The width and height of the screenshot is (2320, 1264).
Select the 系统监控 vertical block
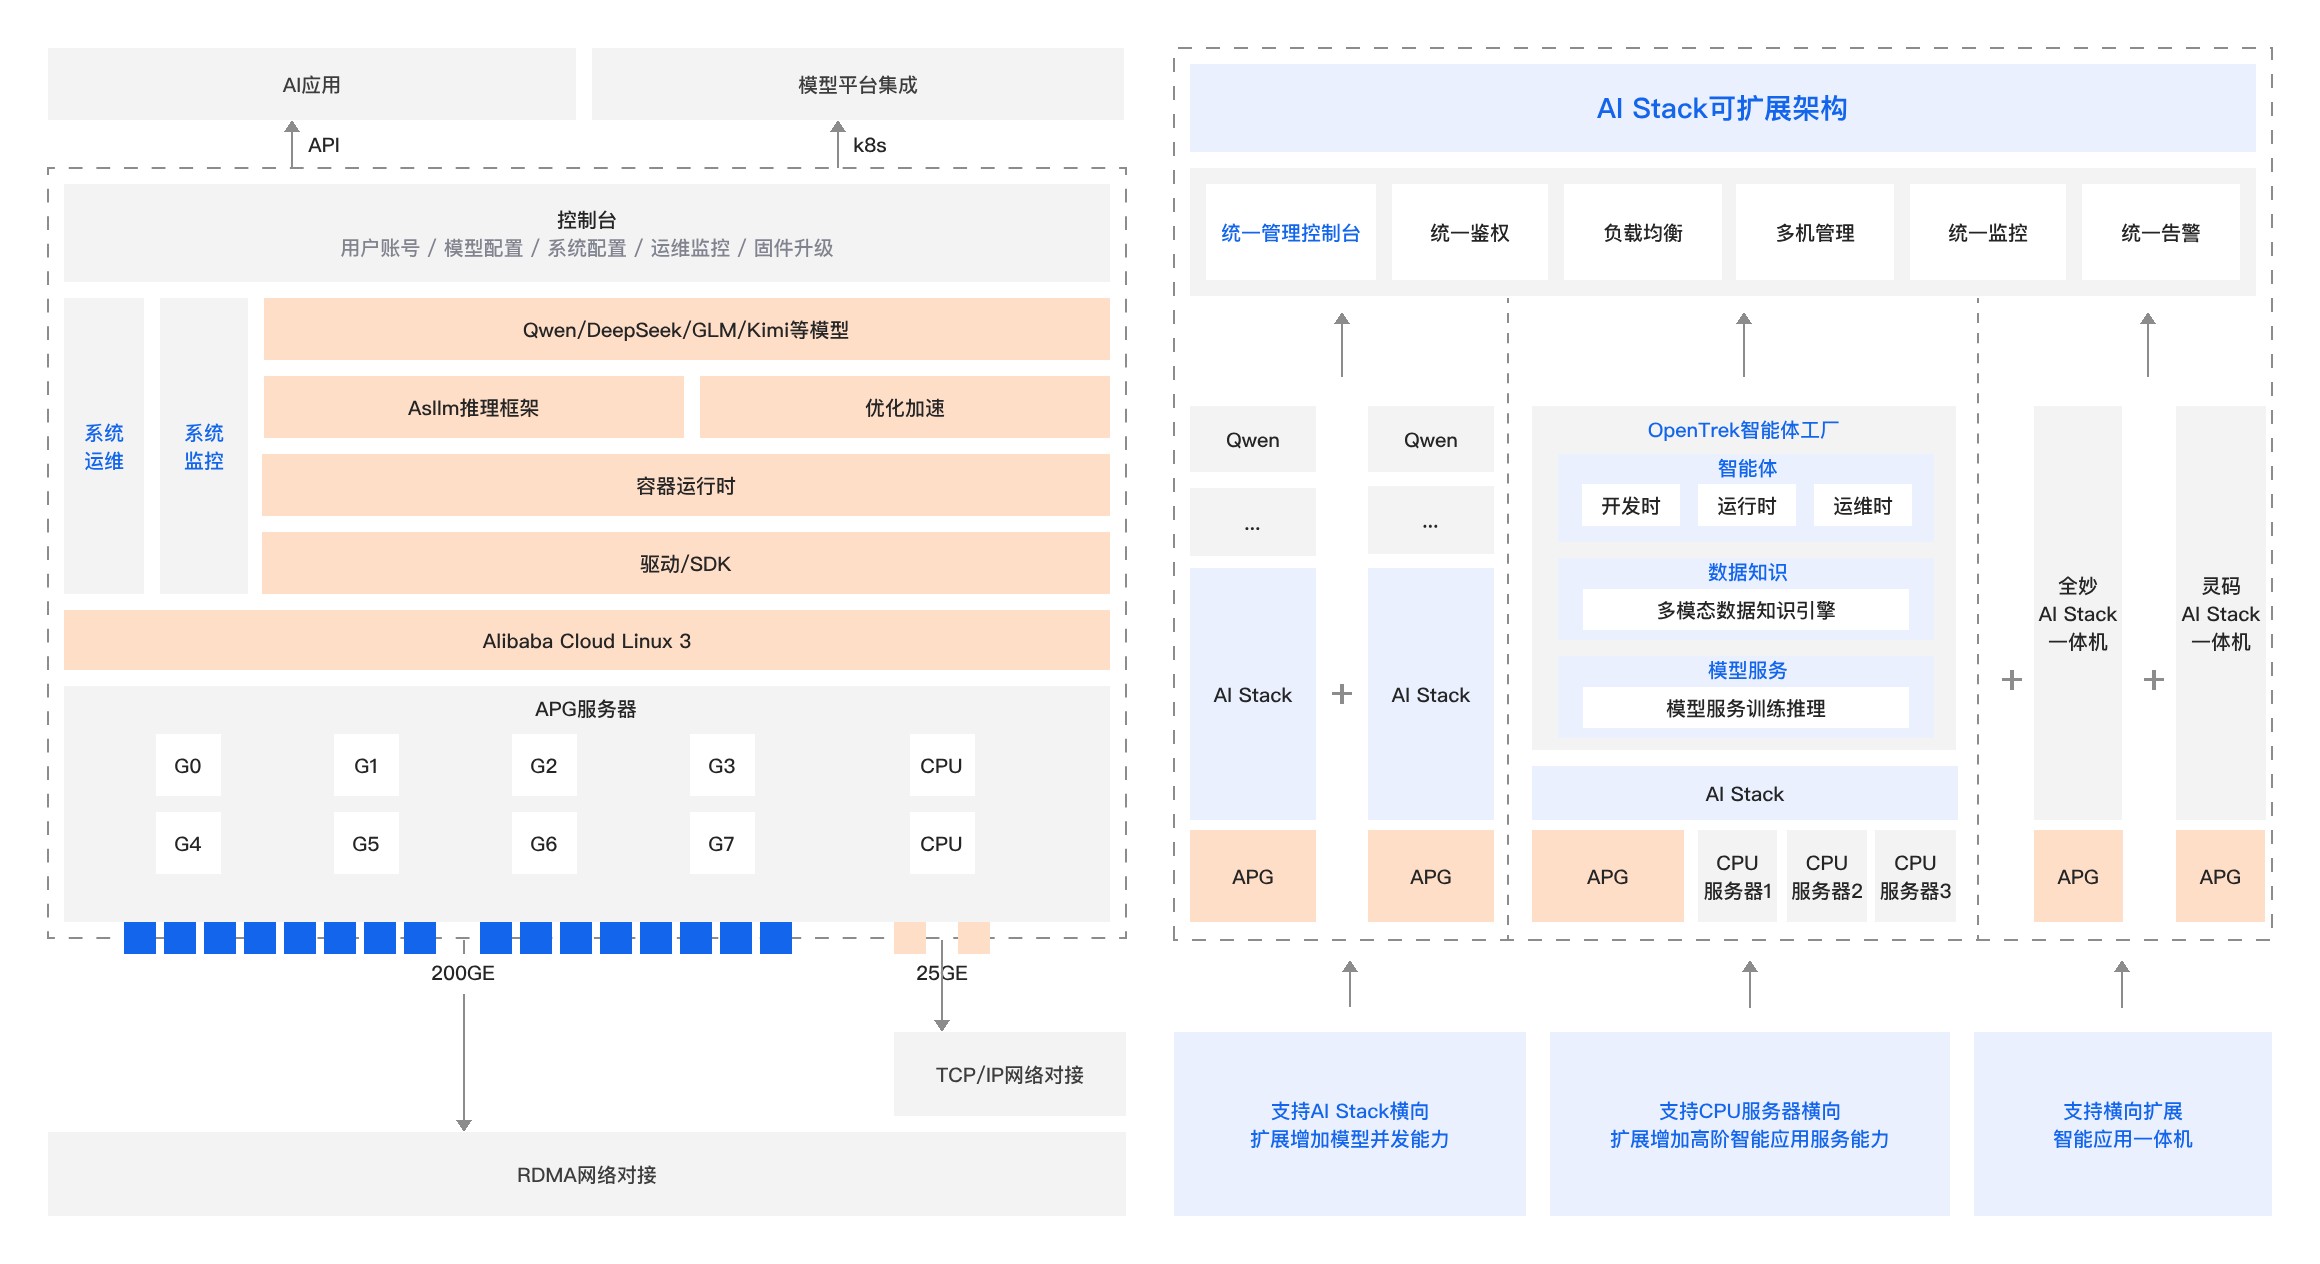(x=204, y=446)
